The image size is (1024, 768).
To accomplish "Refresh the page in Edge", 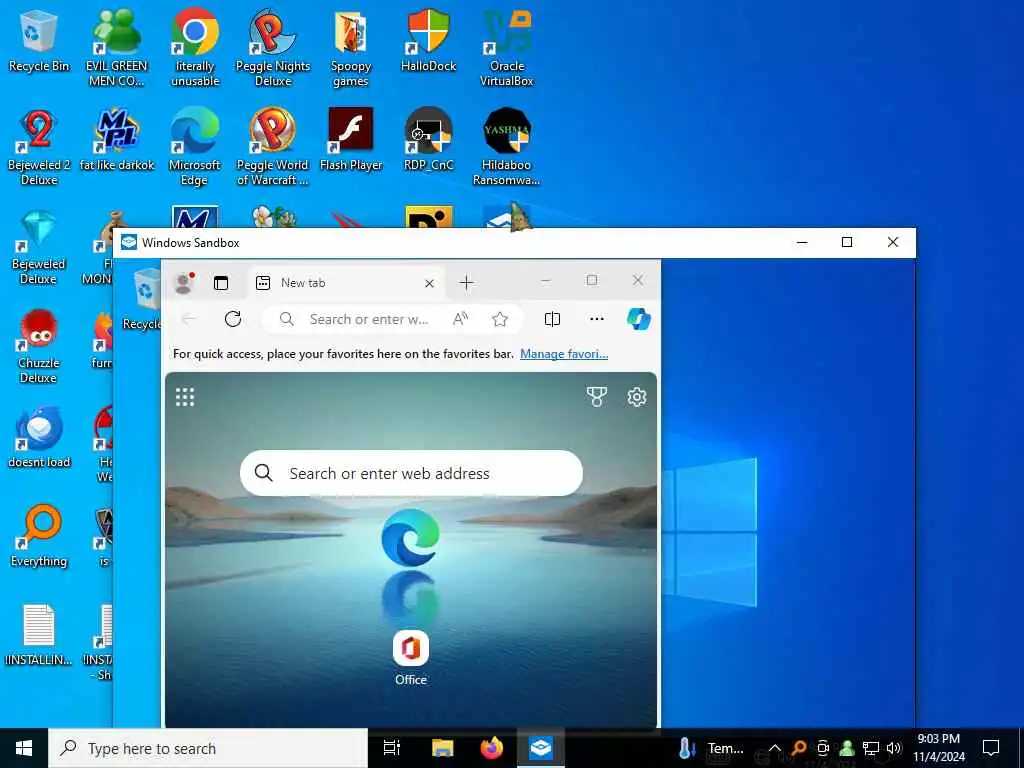I will (x=233, y=319).
